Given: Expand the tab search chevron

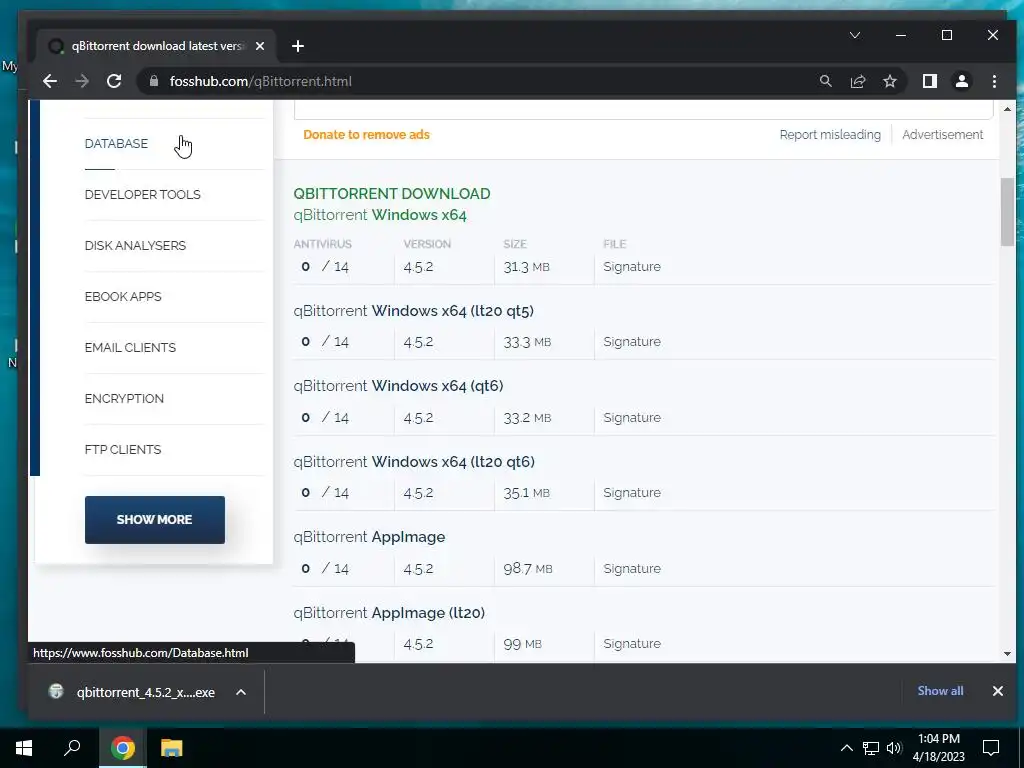Looking at the screenshot, I should 855,35.
